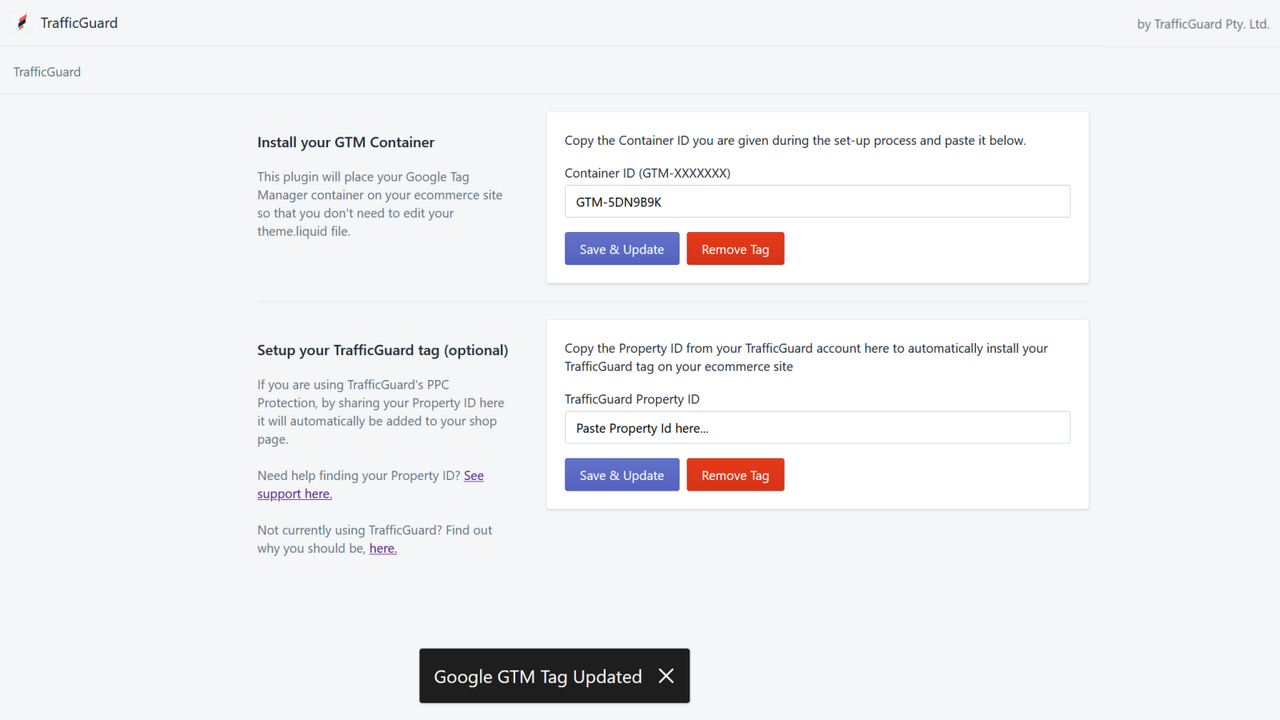Click the 'Copy the Container ID' instruction text
This screenshot has width=1280, height=720.
coord(795,140)
